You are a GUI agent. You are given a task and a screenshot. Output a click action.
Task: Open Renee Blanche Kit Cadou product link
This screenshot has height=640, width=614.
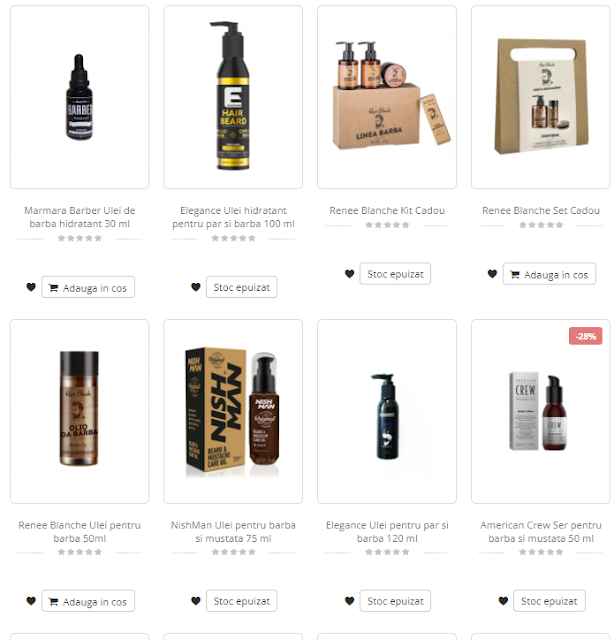[387, 211]
